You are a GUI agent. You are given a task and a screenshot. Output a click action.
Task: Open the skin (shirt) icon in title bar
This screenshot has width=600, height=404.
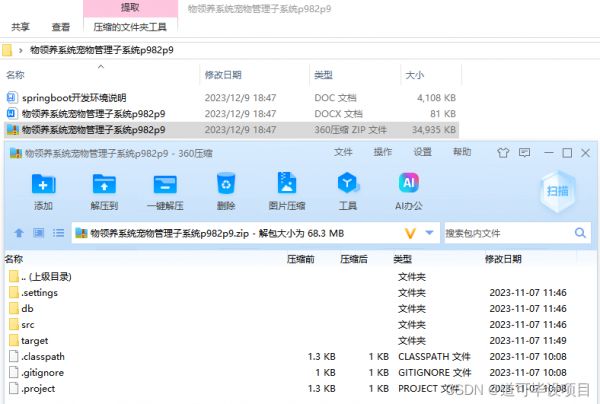(503, 153)
